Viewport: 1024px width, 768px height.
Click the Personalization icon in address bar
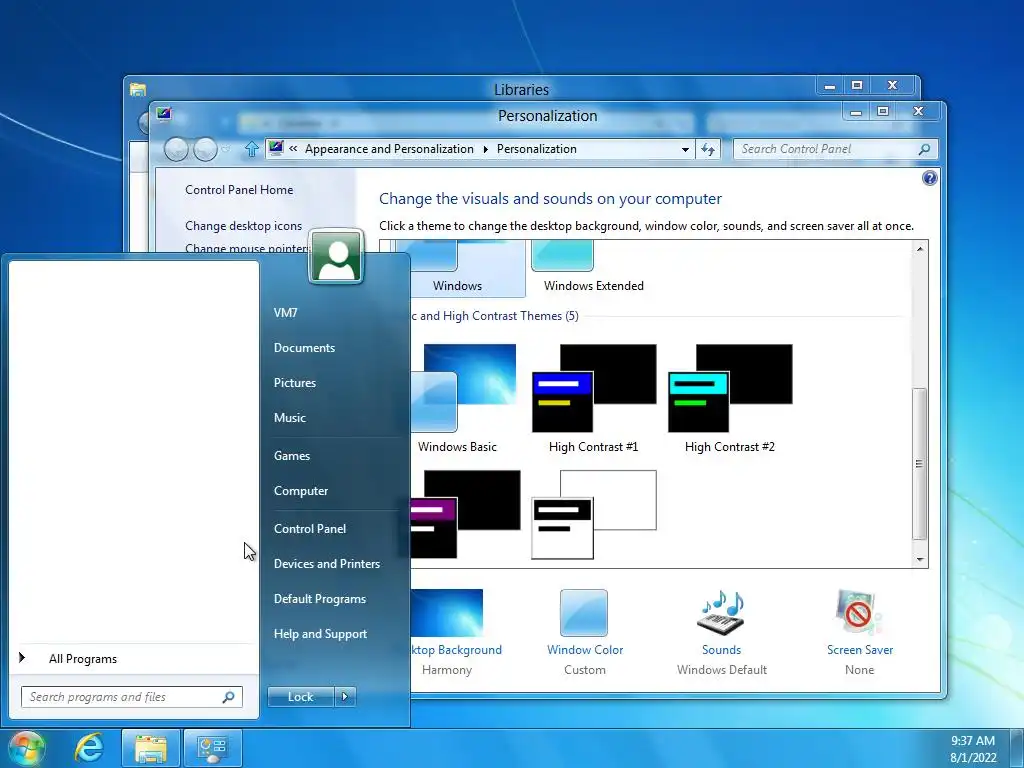(x=276, y=148)
